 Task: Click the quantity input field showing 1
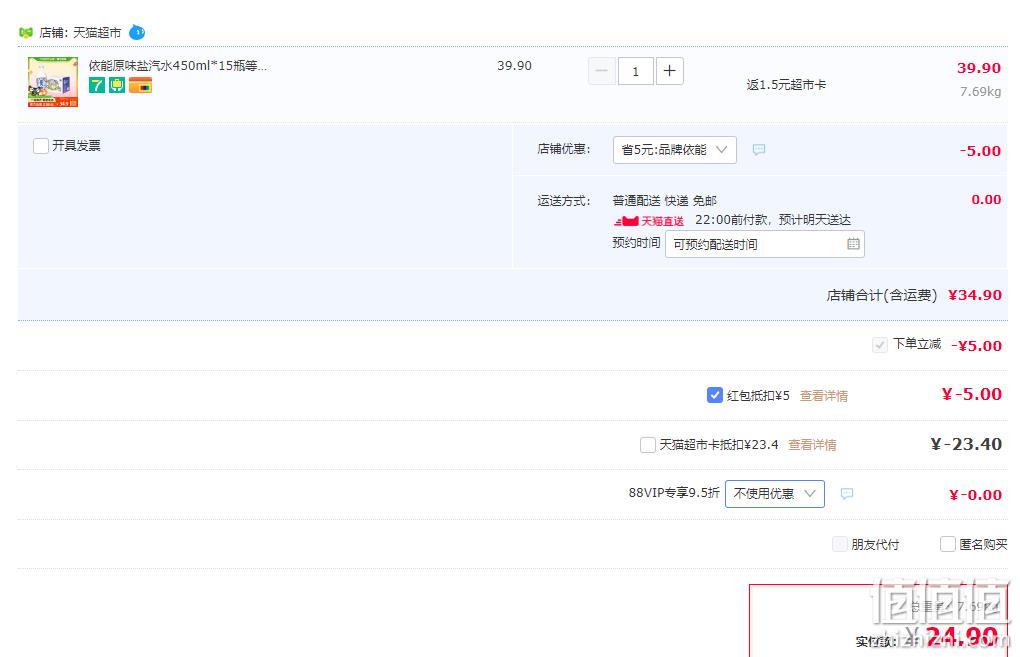click(636, 71)
